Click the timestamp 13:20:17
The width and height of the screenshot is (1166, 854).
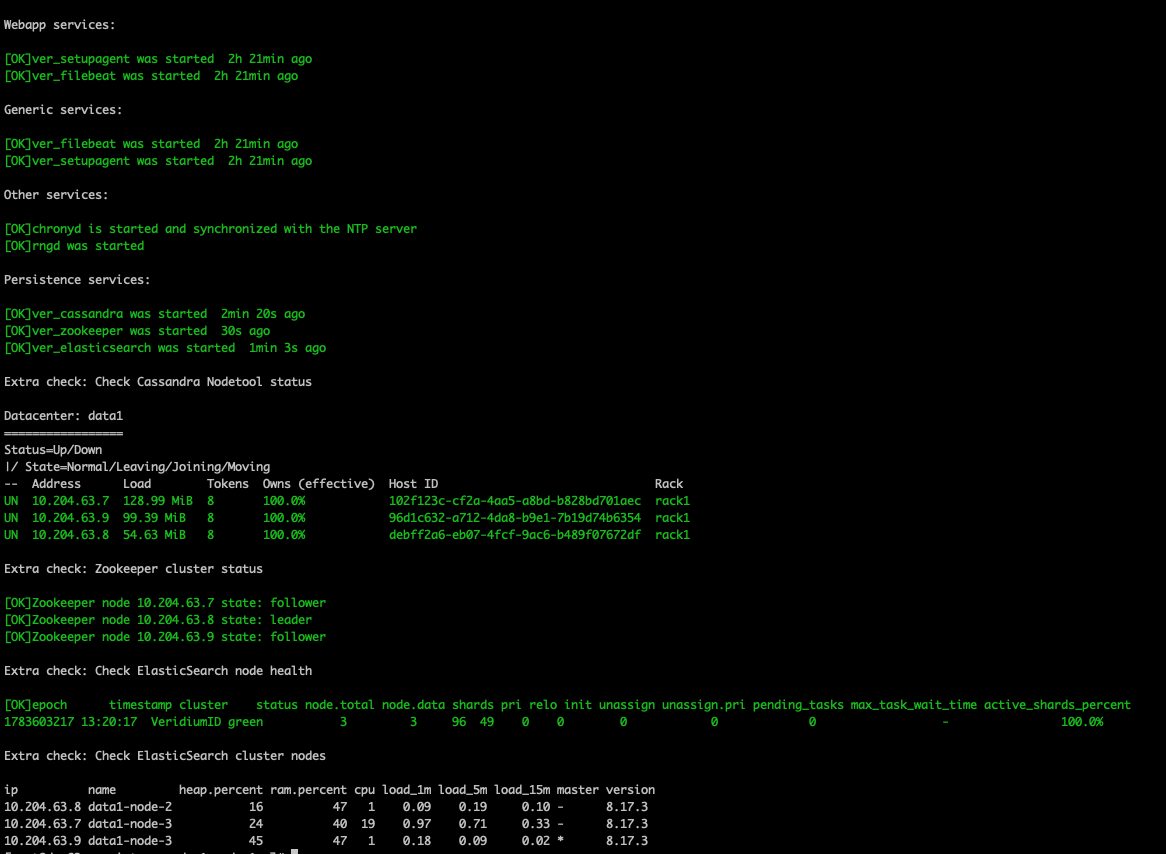tap(109, 722)
